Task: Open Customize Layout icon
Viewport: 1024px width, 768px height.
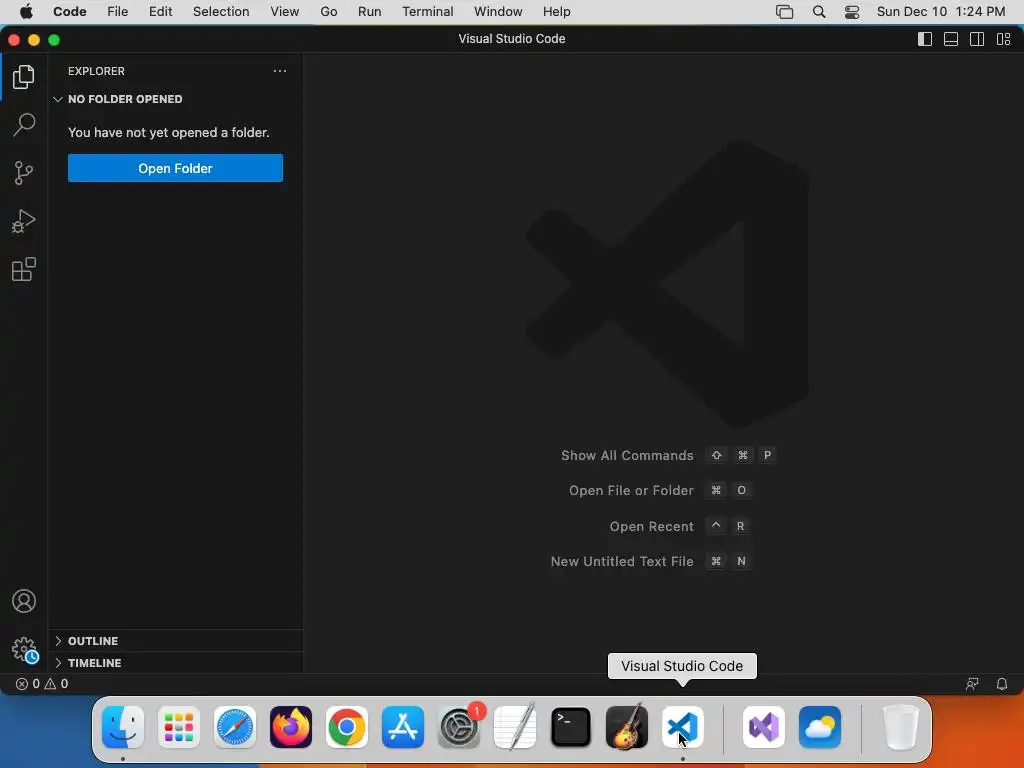Action: 1004,39
